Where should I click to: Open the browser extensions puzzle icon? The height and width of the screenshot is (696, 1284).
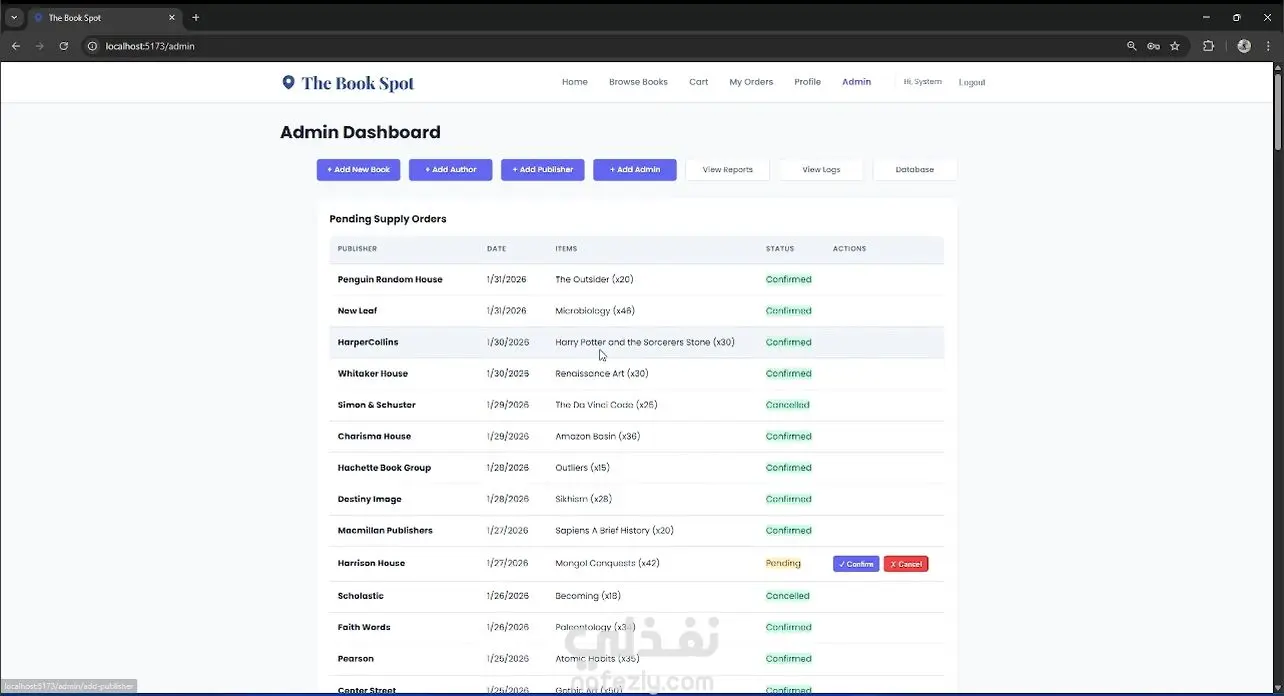tap(1208, 46)
